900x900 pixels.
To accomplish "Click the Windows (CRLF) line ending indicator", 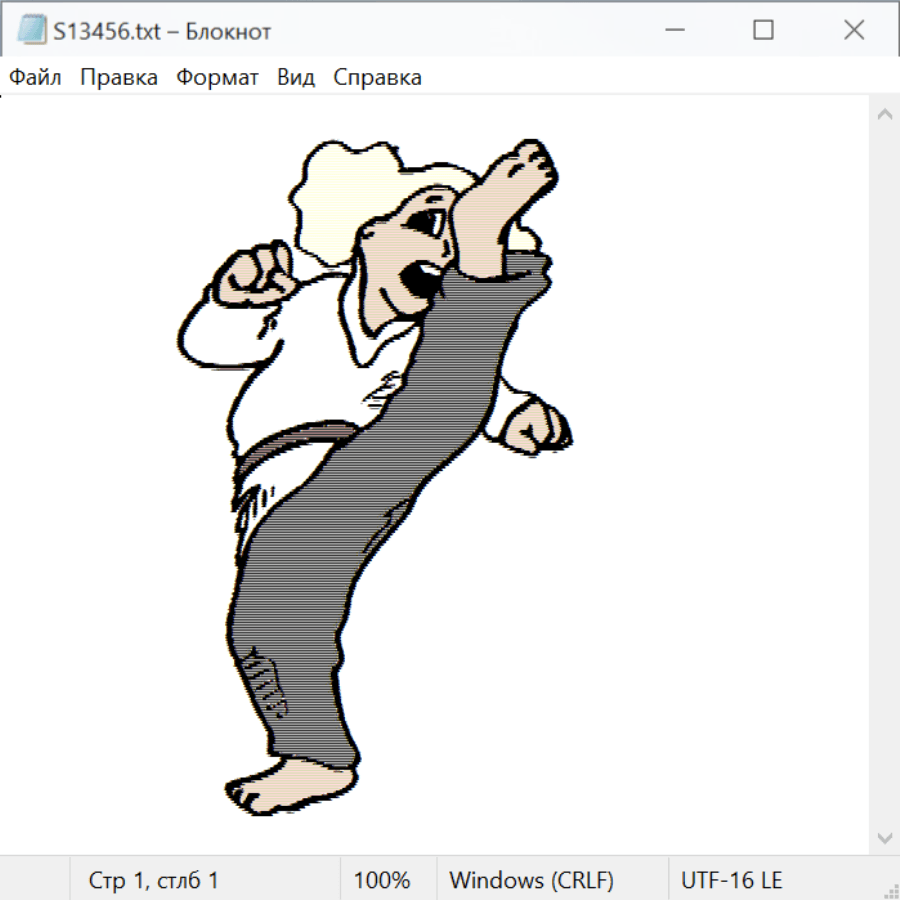I will [x=531, y=881].
